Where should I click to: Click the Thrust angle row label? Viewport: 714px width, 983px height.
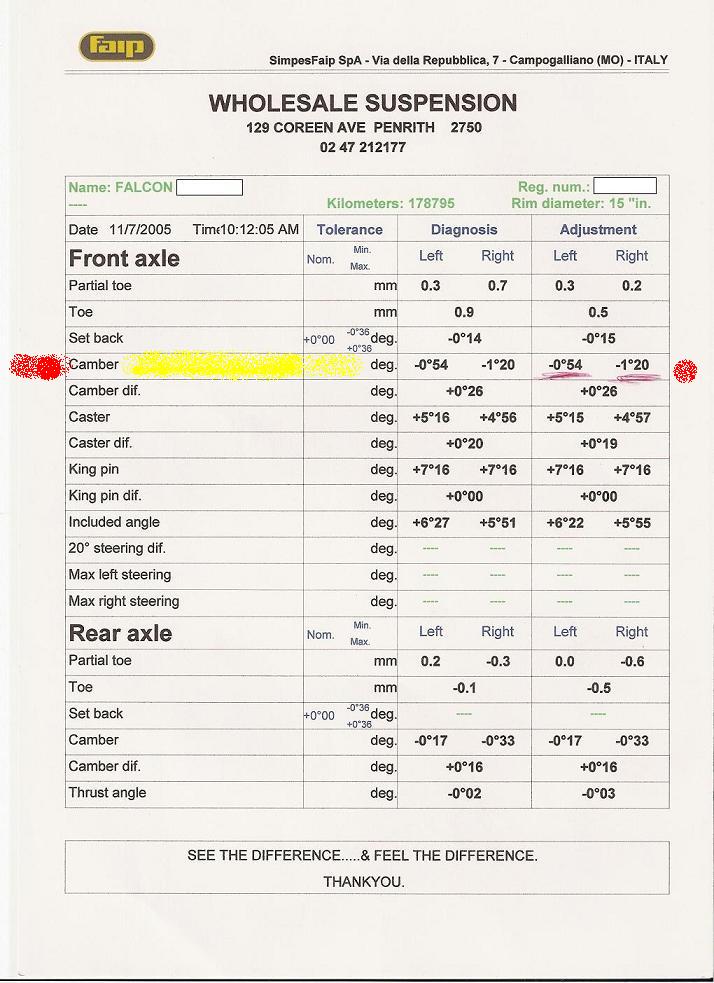(107, 793)
